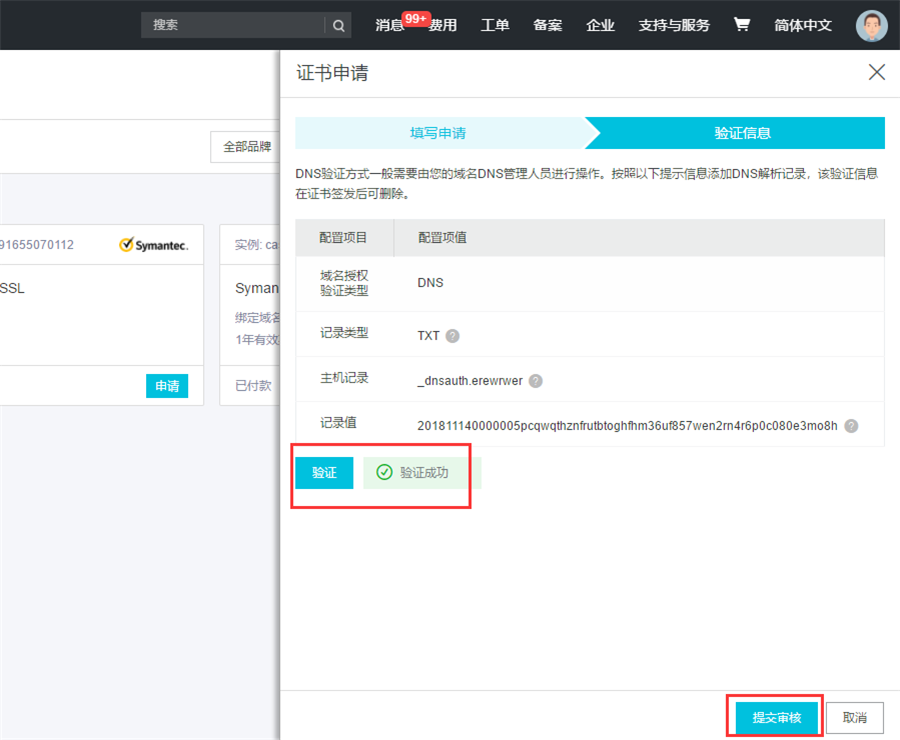
Task: Open the shopping cart icon
Action: tap(741, 25)
